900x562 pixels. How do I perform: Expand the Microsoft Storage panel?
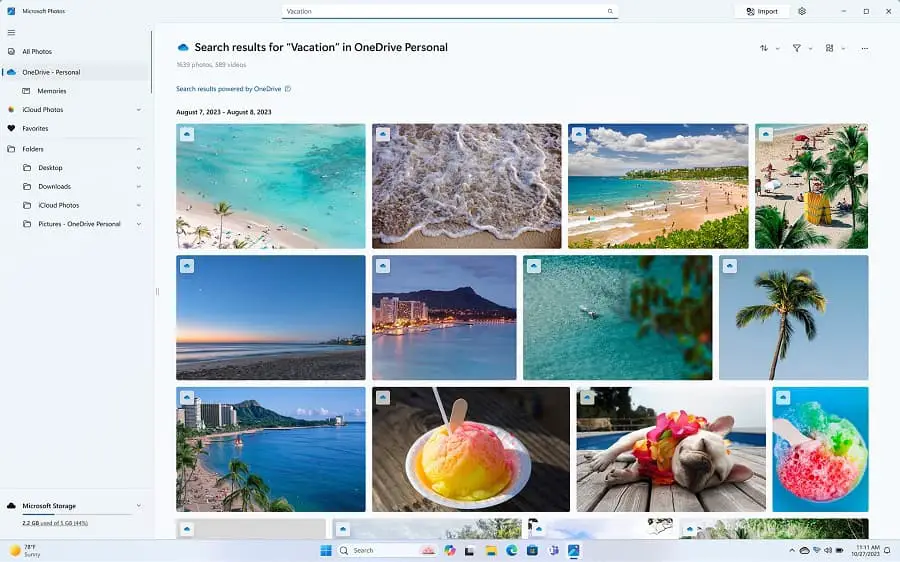[x=138, y=506]
